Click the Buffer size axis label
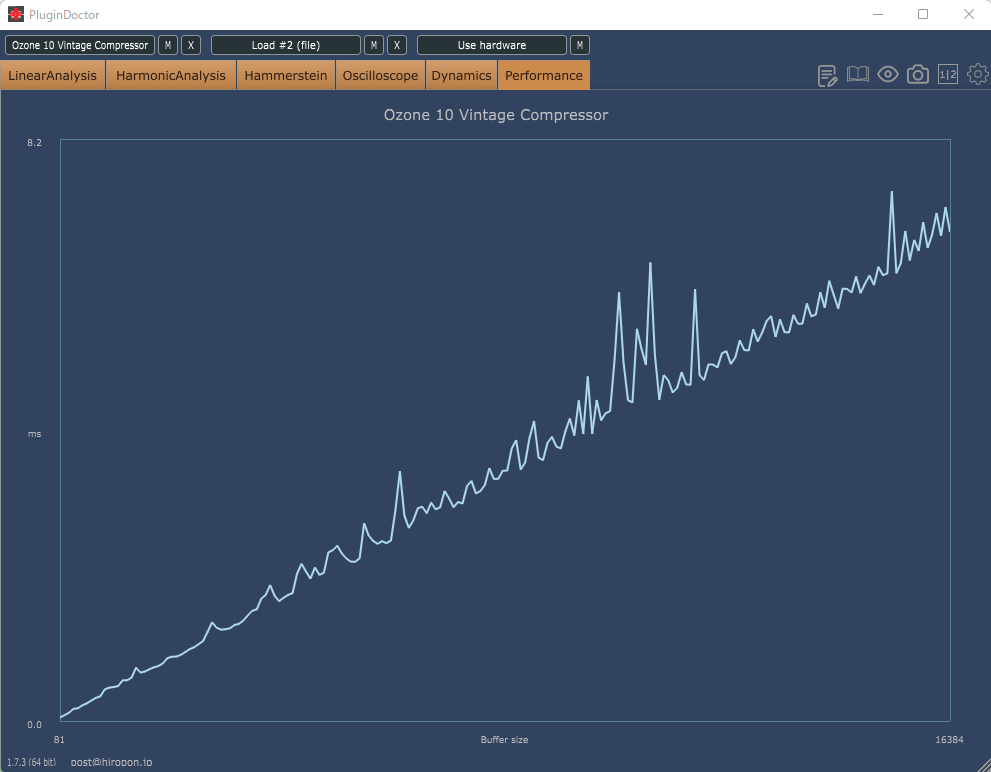 point(504,740)
